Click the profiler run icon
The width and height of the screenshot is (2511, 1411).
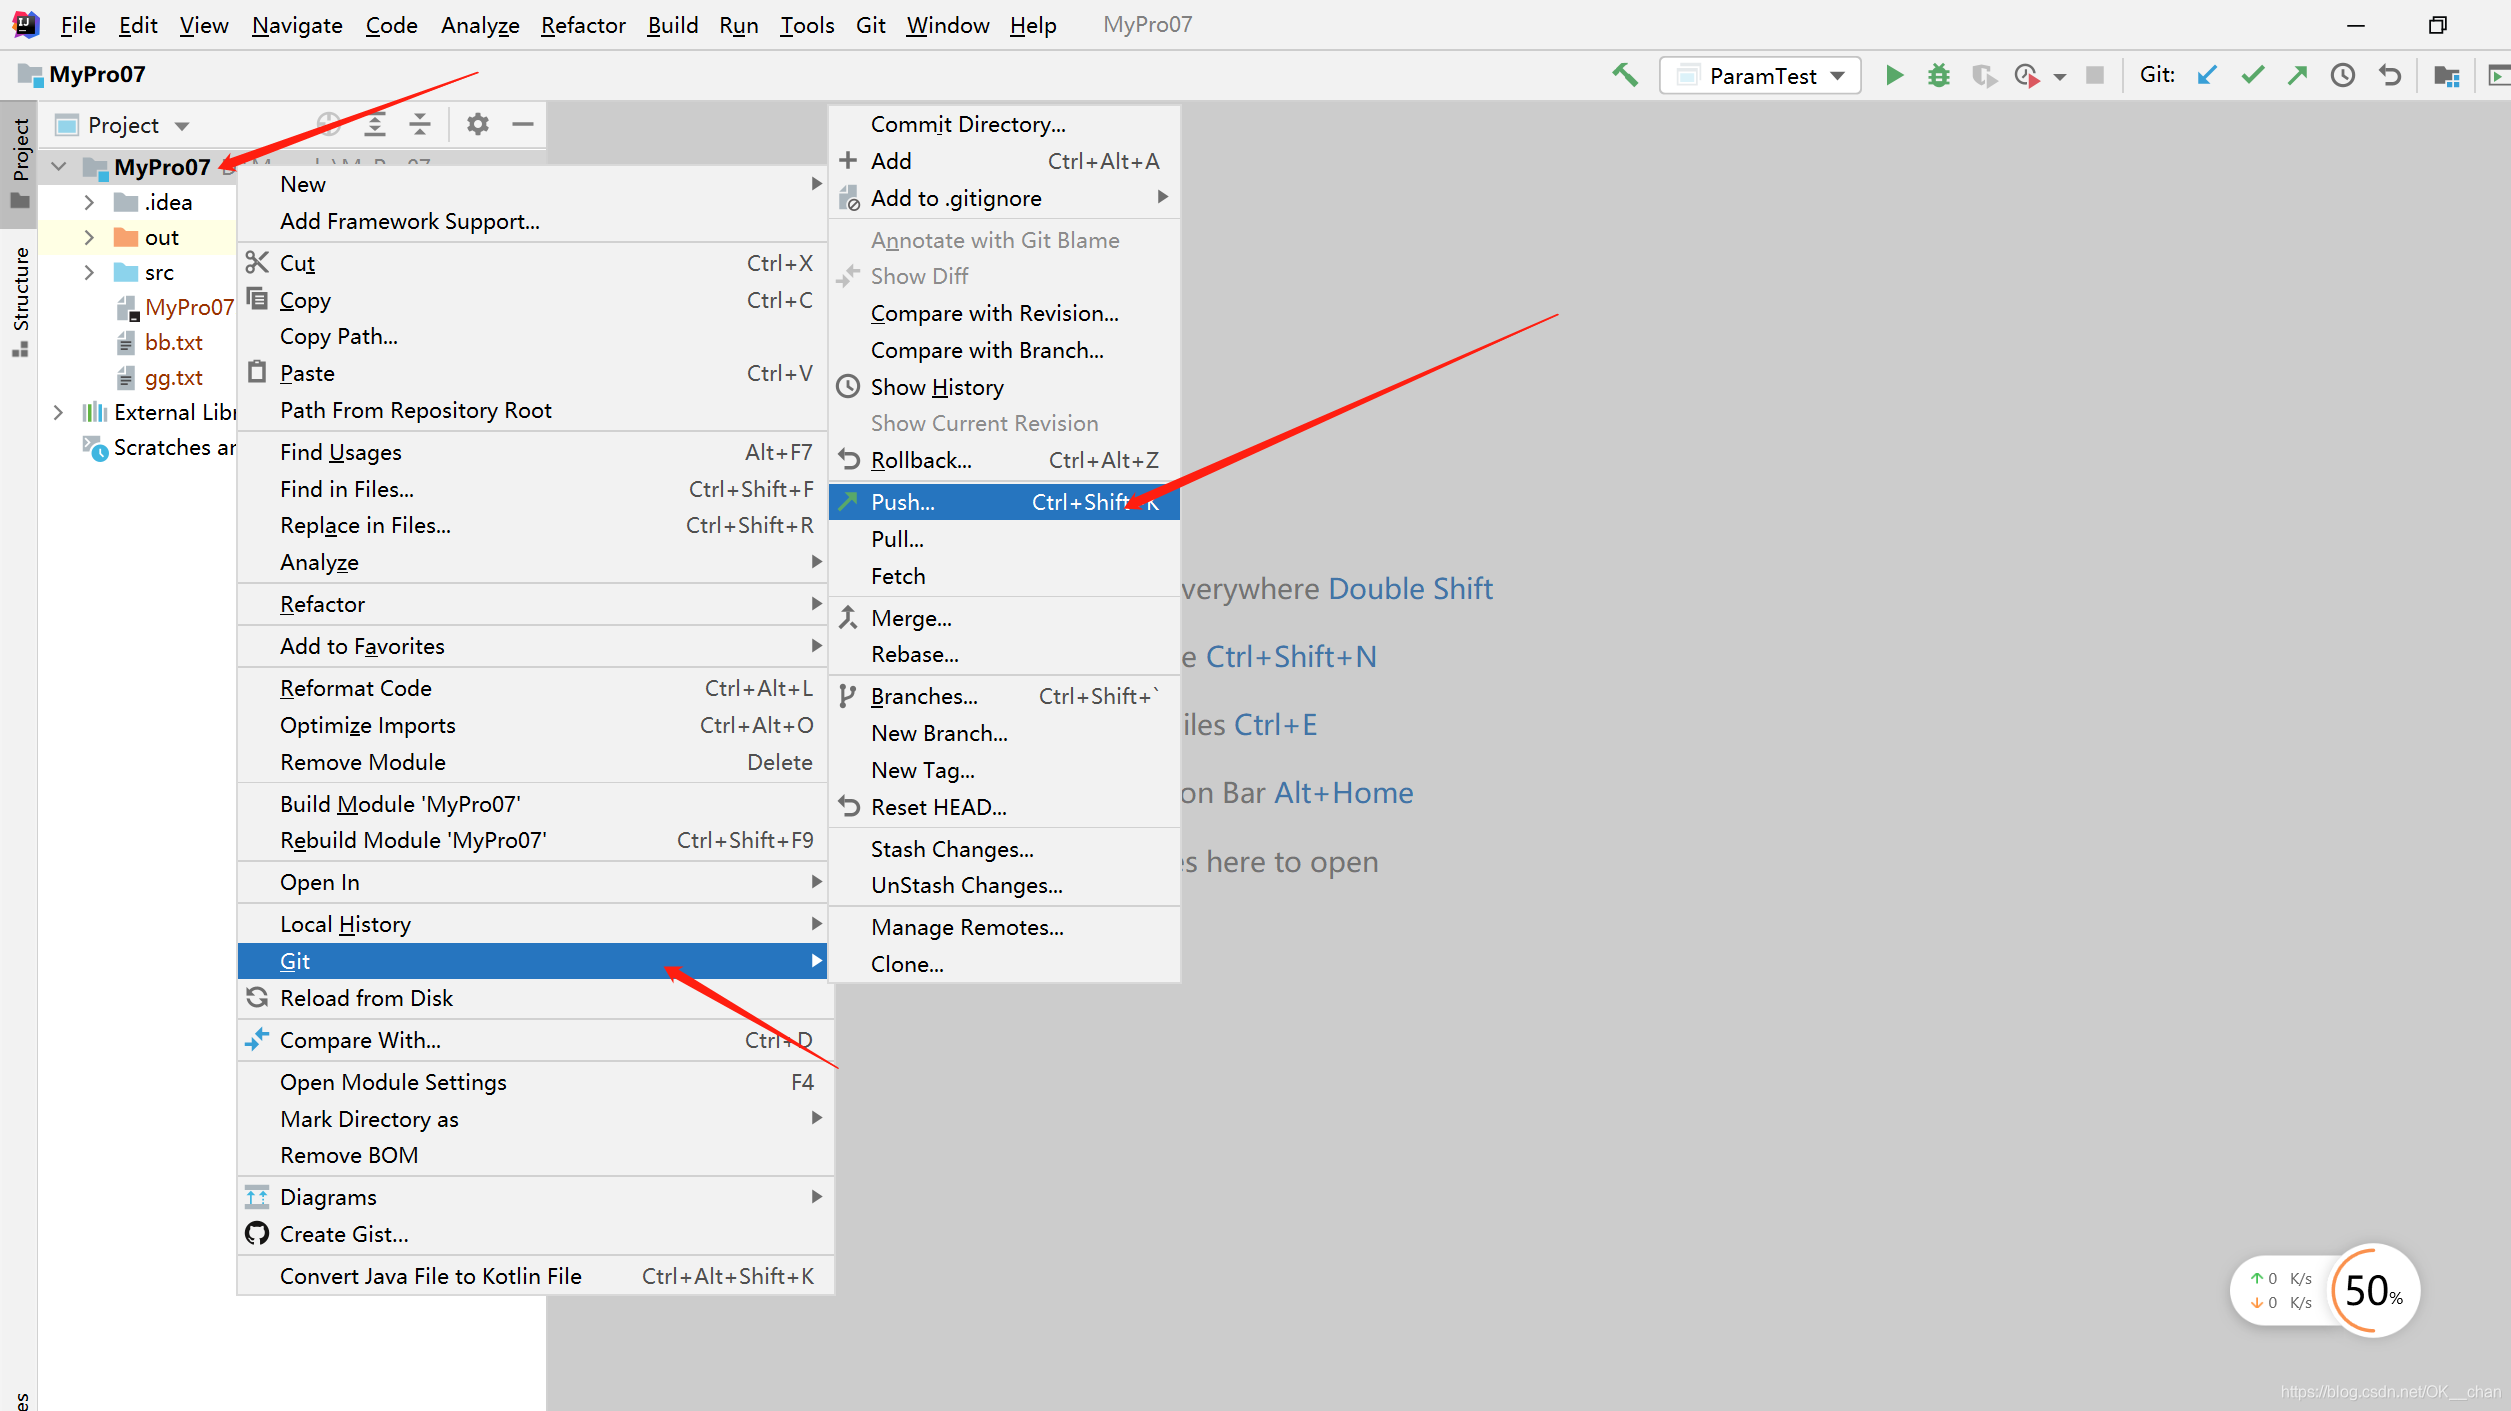[2027, 75]
